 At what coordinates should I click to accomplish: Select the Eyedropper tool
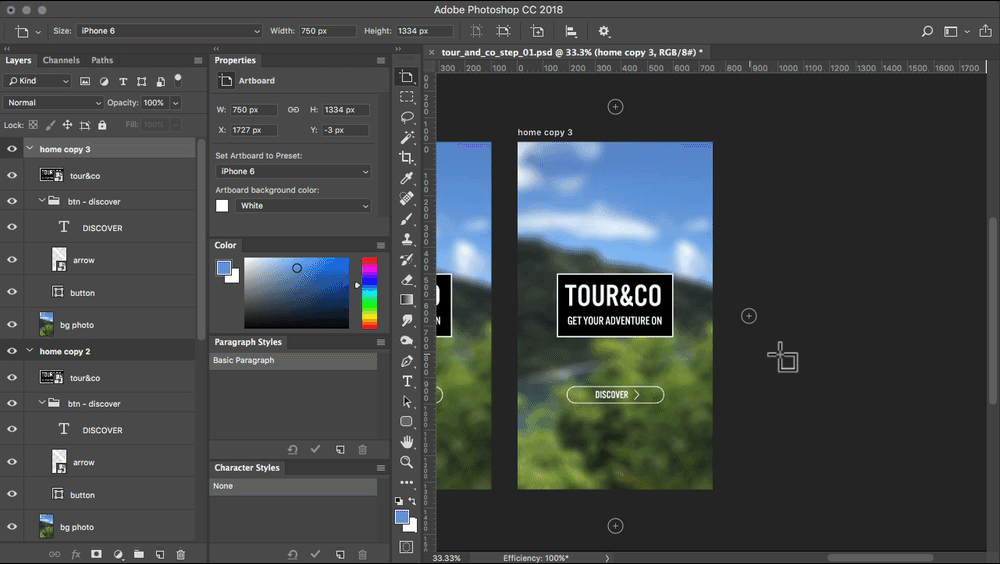407,178
